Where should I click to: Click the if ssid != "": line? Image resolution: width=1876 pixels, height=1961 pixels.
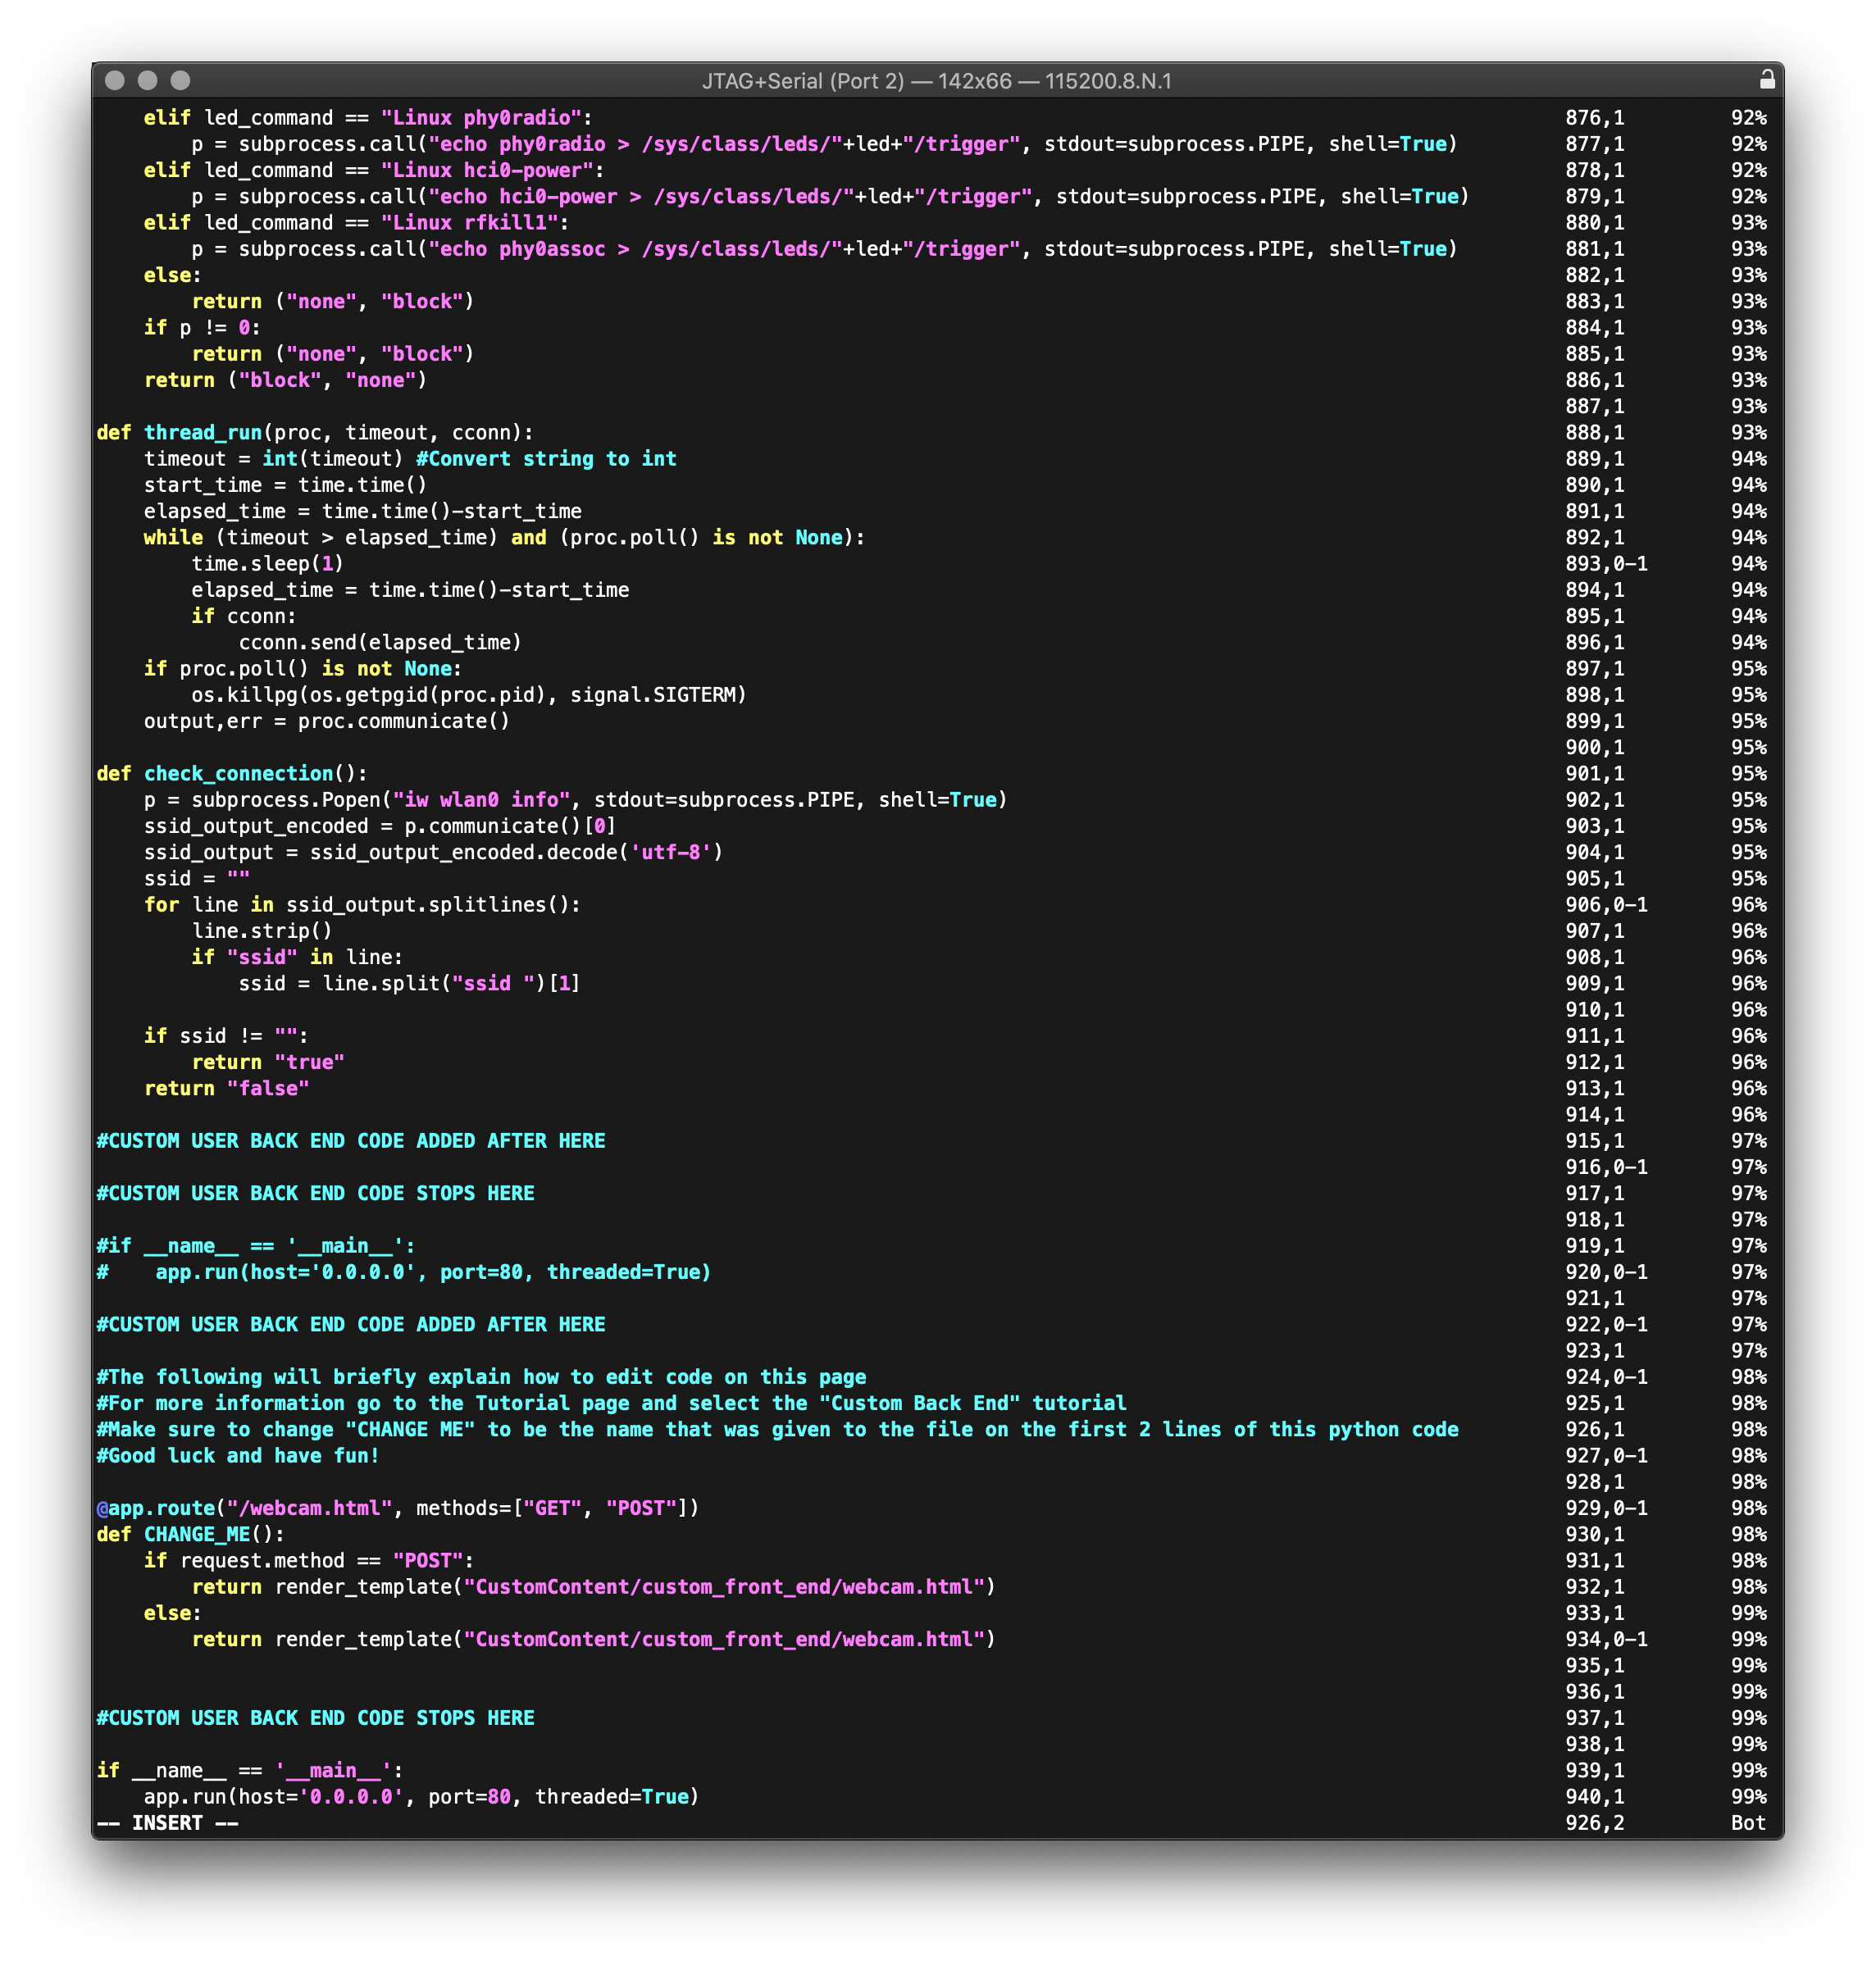tap(226, 1036)
